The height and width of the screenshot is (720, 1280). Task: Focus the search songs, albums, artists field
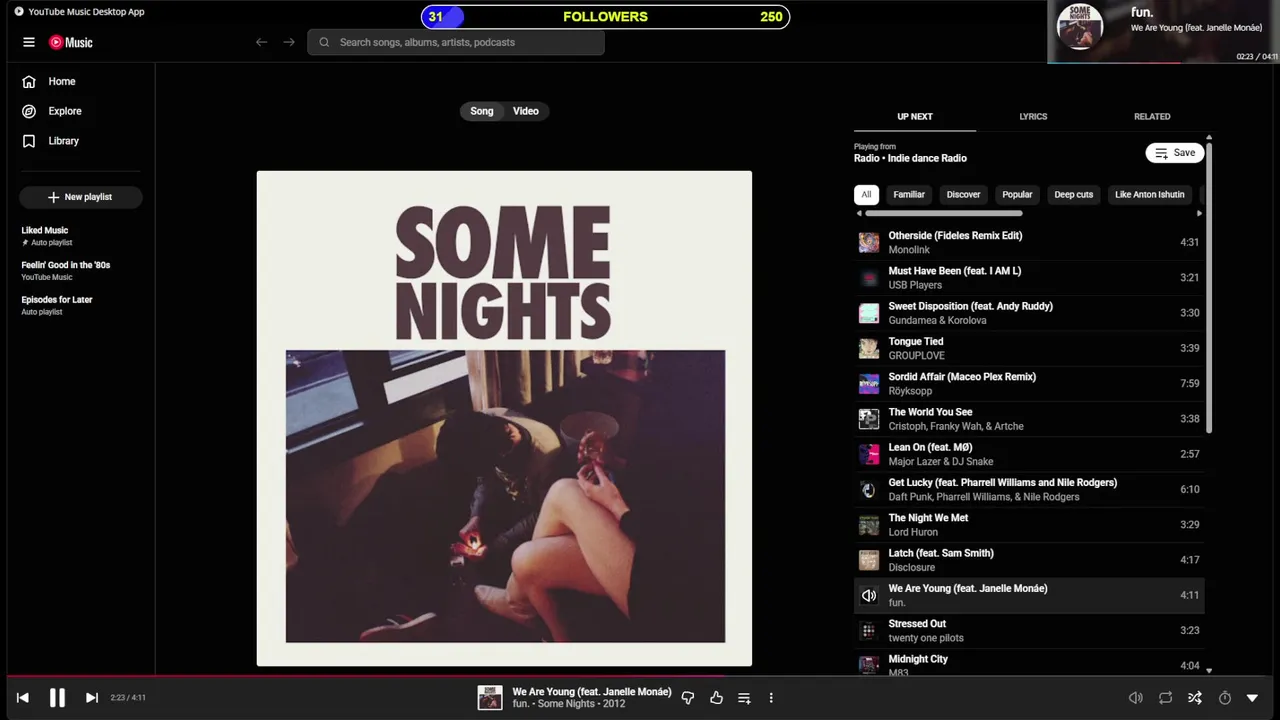(x=456, y=42)
